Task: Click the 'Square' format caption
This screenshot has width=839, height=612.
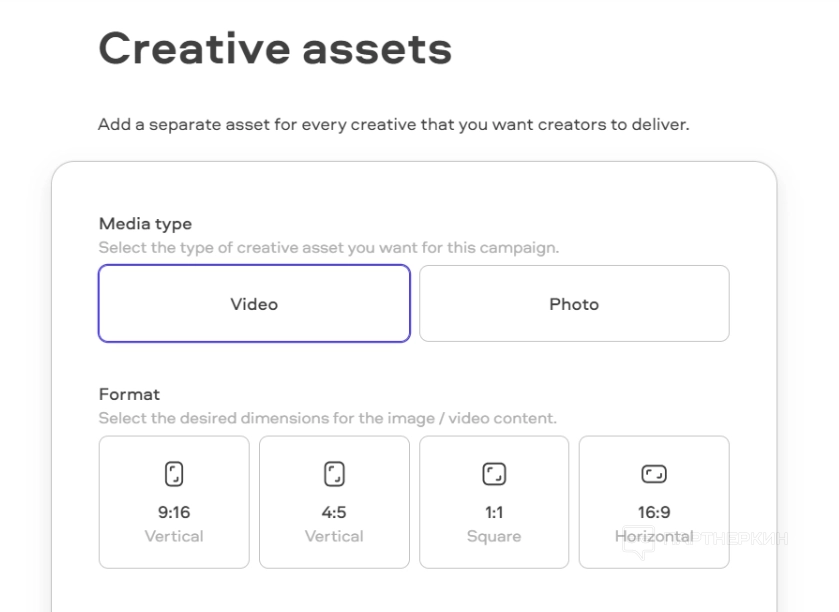Action: tap(494, 536)
